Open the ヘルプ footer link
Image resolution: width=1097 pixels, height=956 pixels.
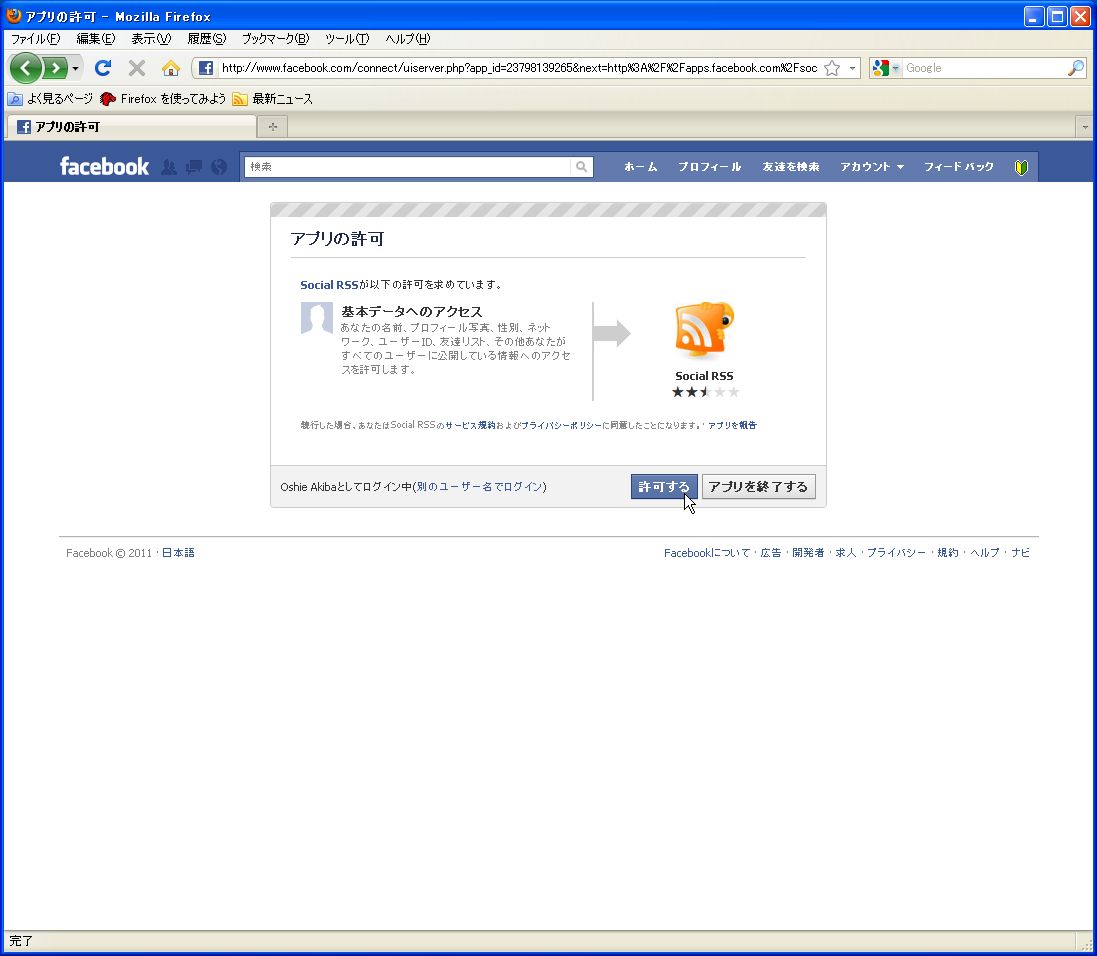pyautogui.click(x=985, y=553)
